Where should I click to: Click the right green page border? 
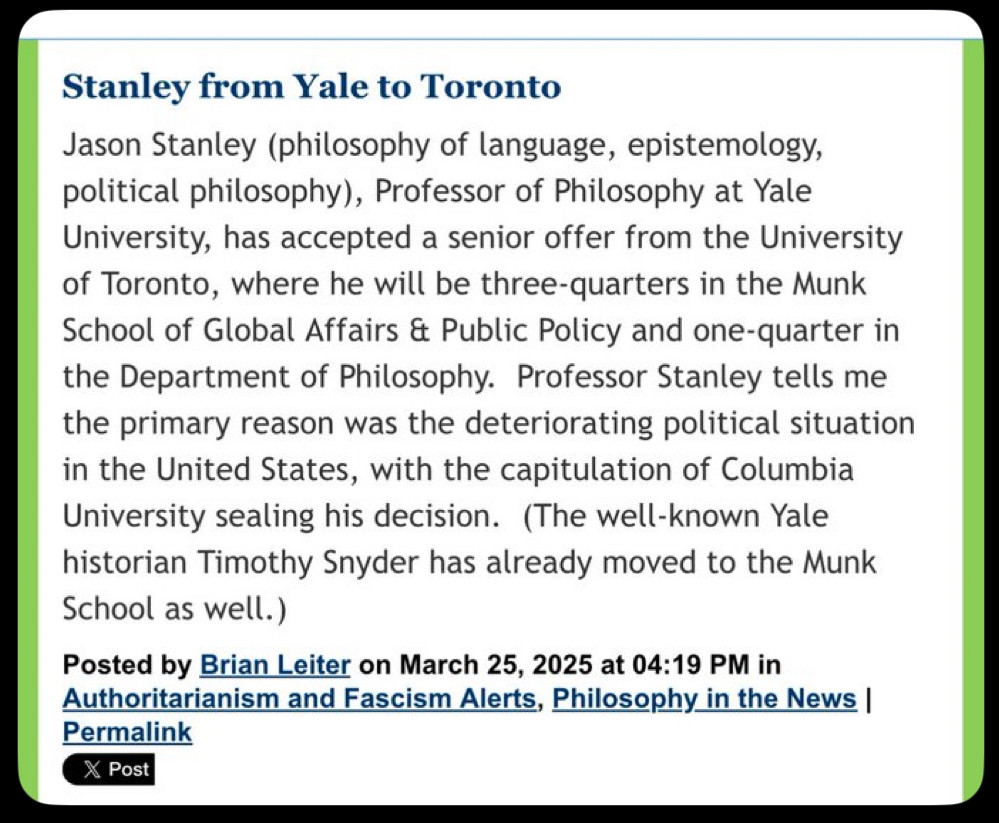(x=973, y=420)
